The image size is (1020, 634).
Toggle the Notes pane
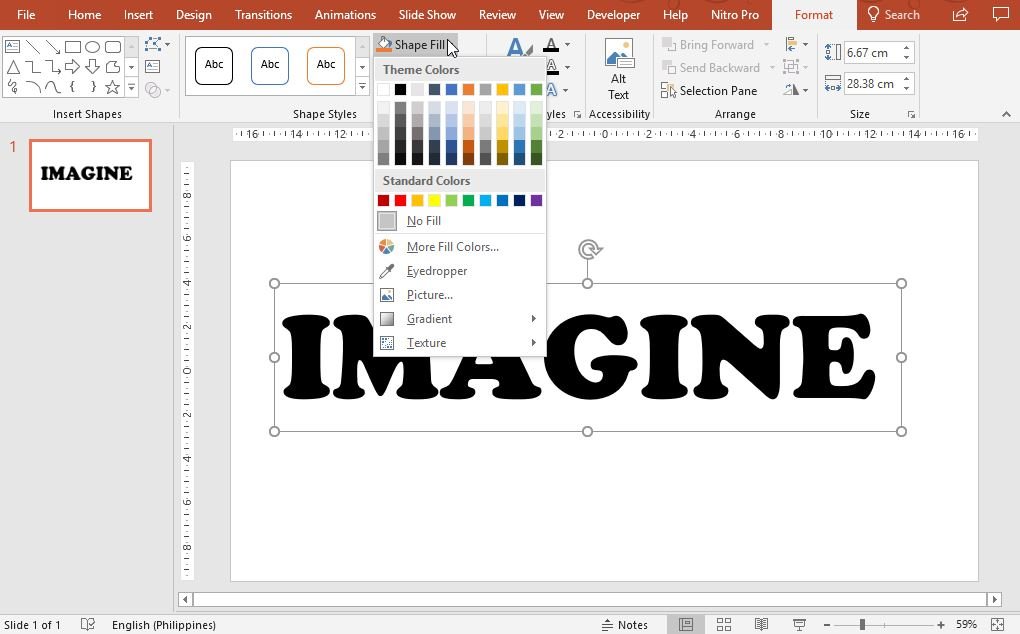(x=625, y=624)
